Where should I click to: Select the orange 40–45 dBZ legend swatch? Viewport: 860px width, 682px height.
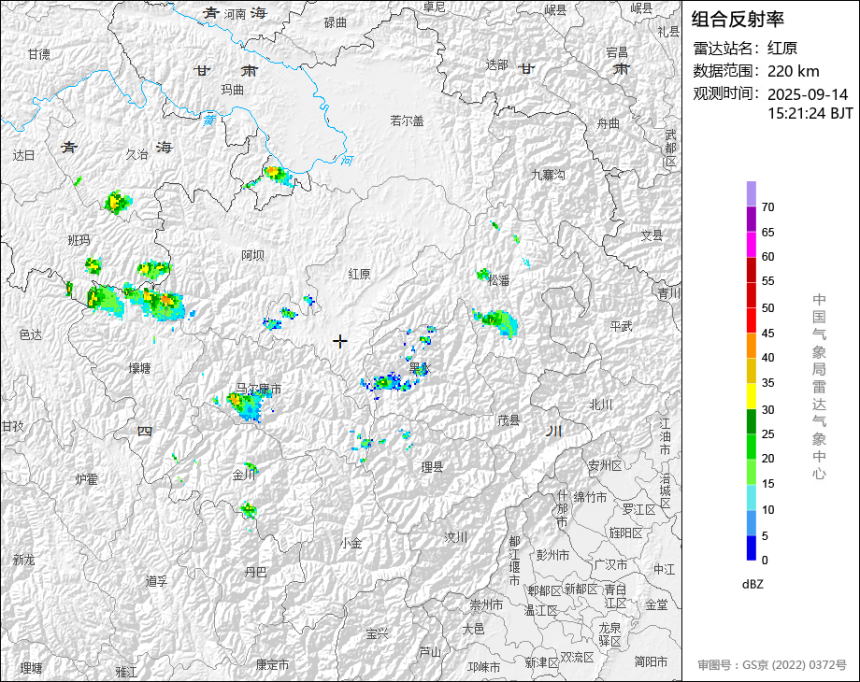[x=751, y=346]
